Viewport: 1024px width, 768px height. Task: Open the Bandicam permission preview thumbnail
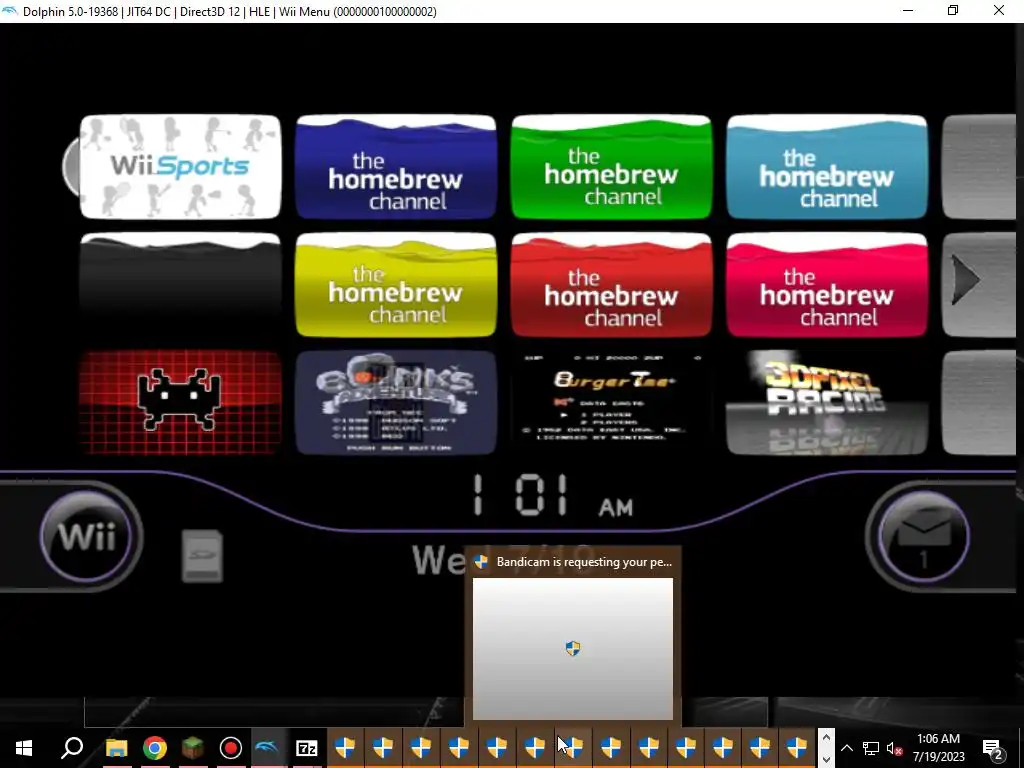point(573,648)
